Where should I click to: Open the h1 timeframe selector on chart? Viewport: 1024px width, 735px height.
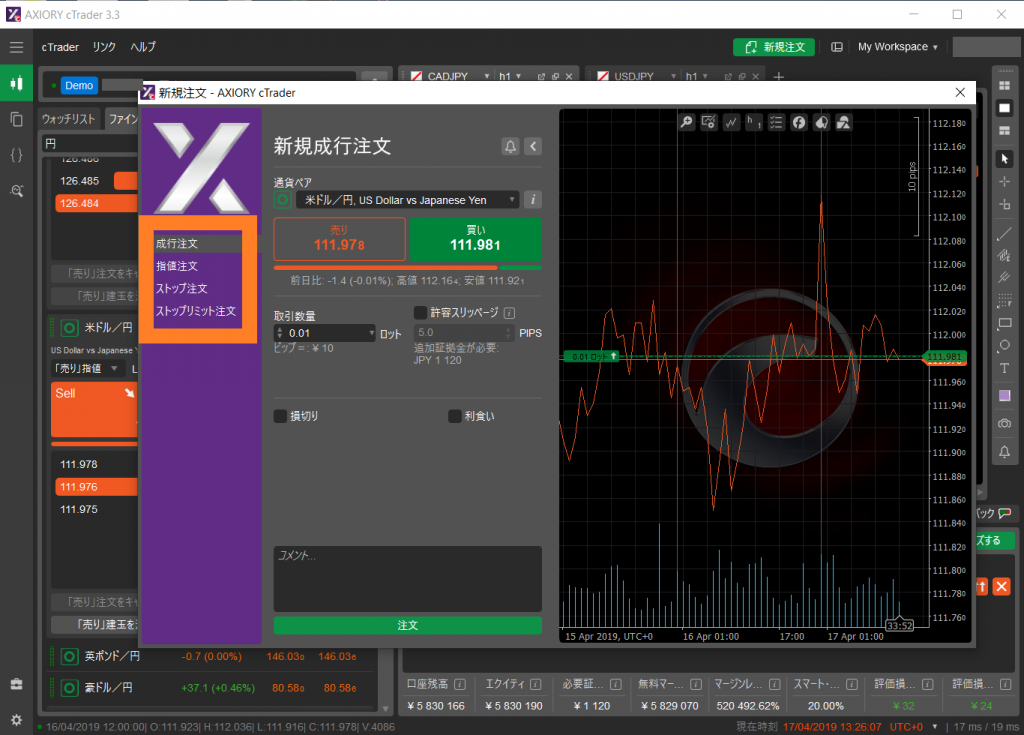point(754,122)
